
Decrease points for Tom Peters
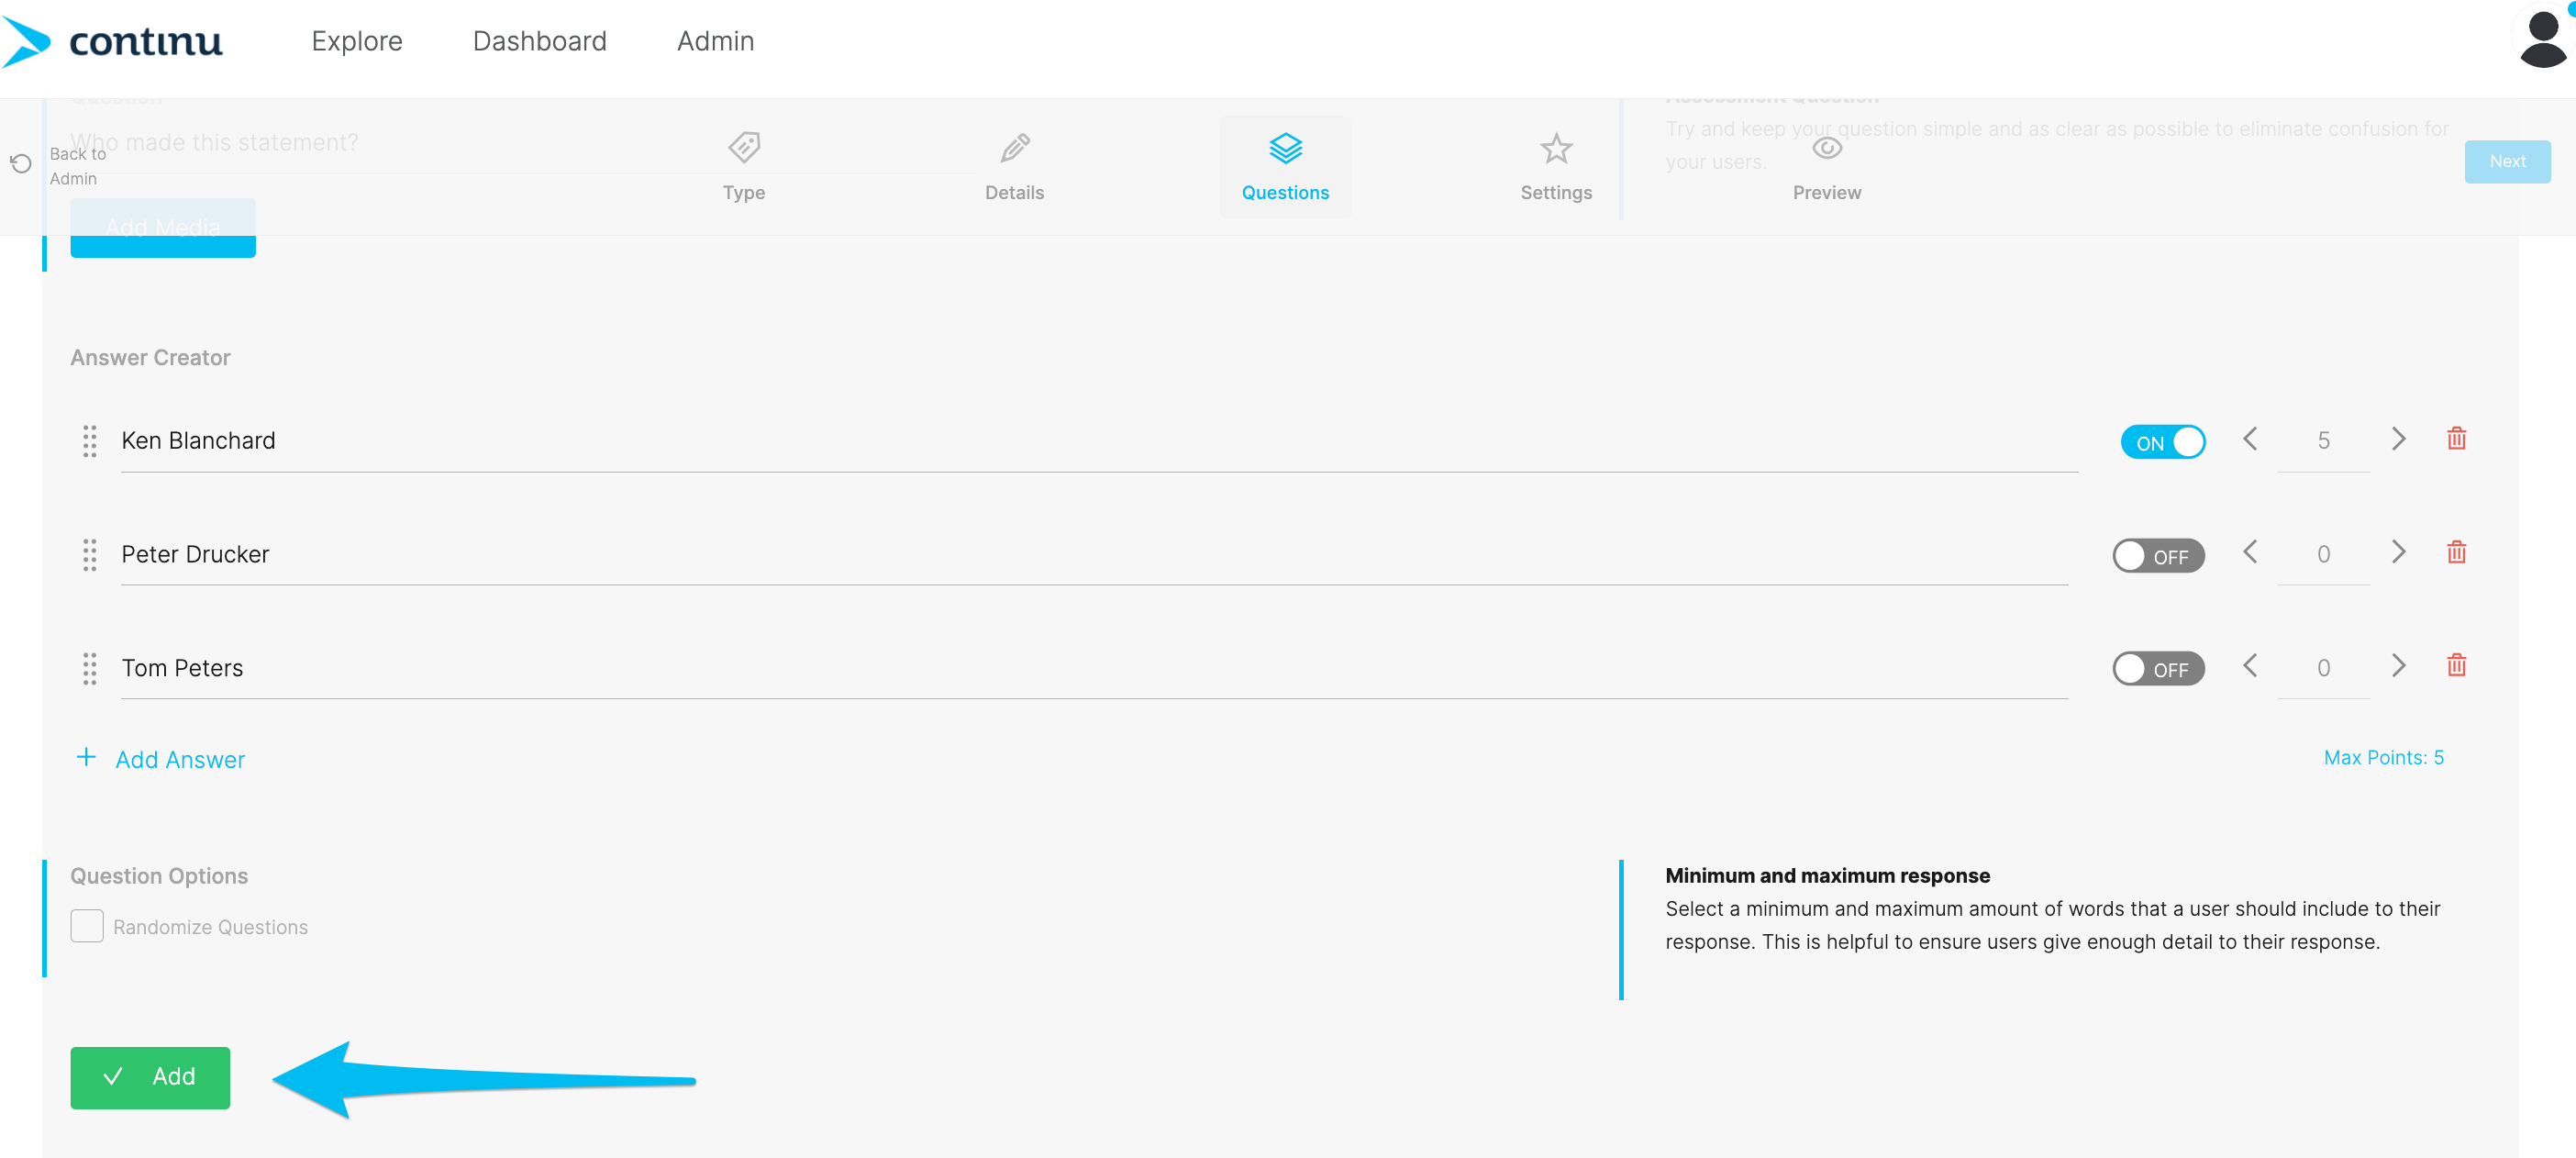tap(2250, 666)
